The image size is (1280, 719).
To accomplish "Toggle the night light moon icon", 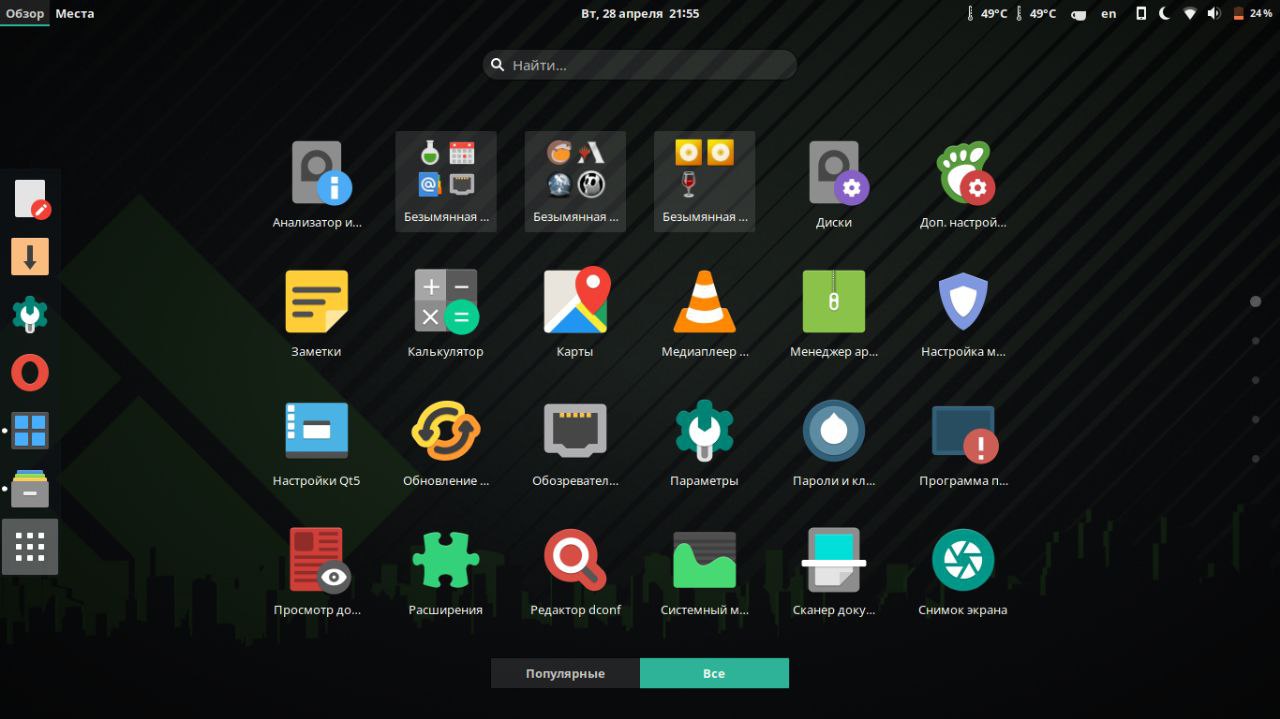I will click(x=1165, y=13).
